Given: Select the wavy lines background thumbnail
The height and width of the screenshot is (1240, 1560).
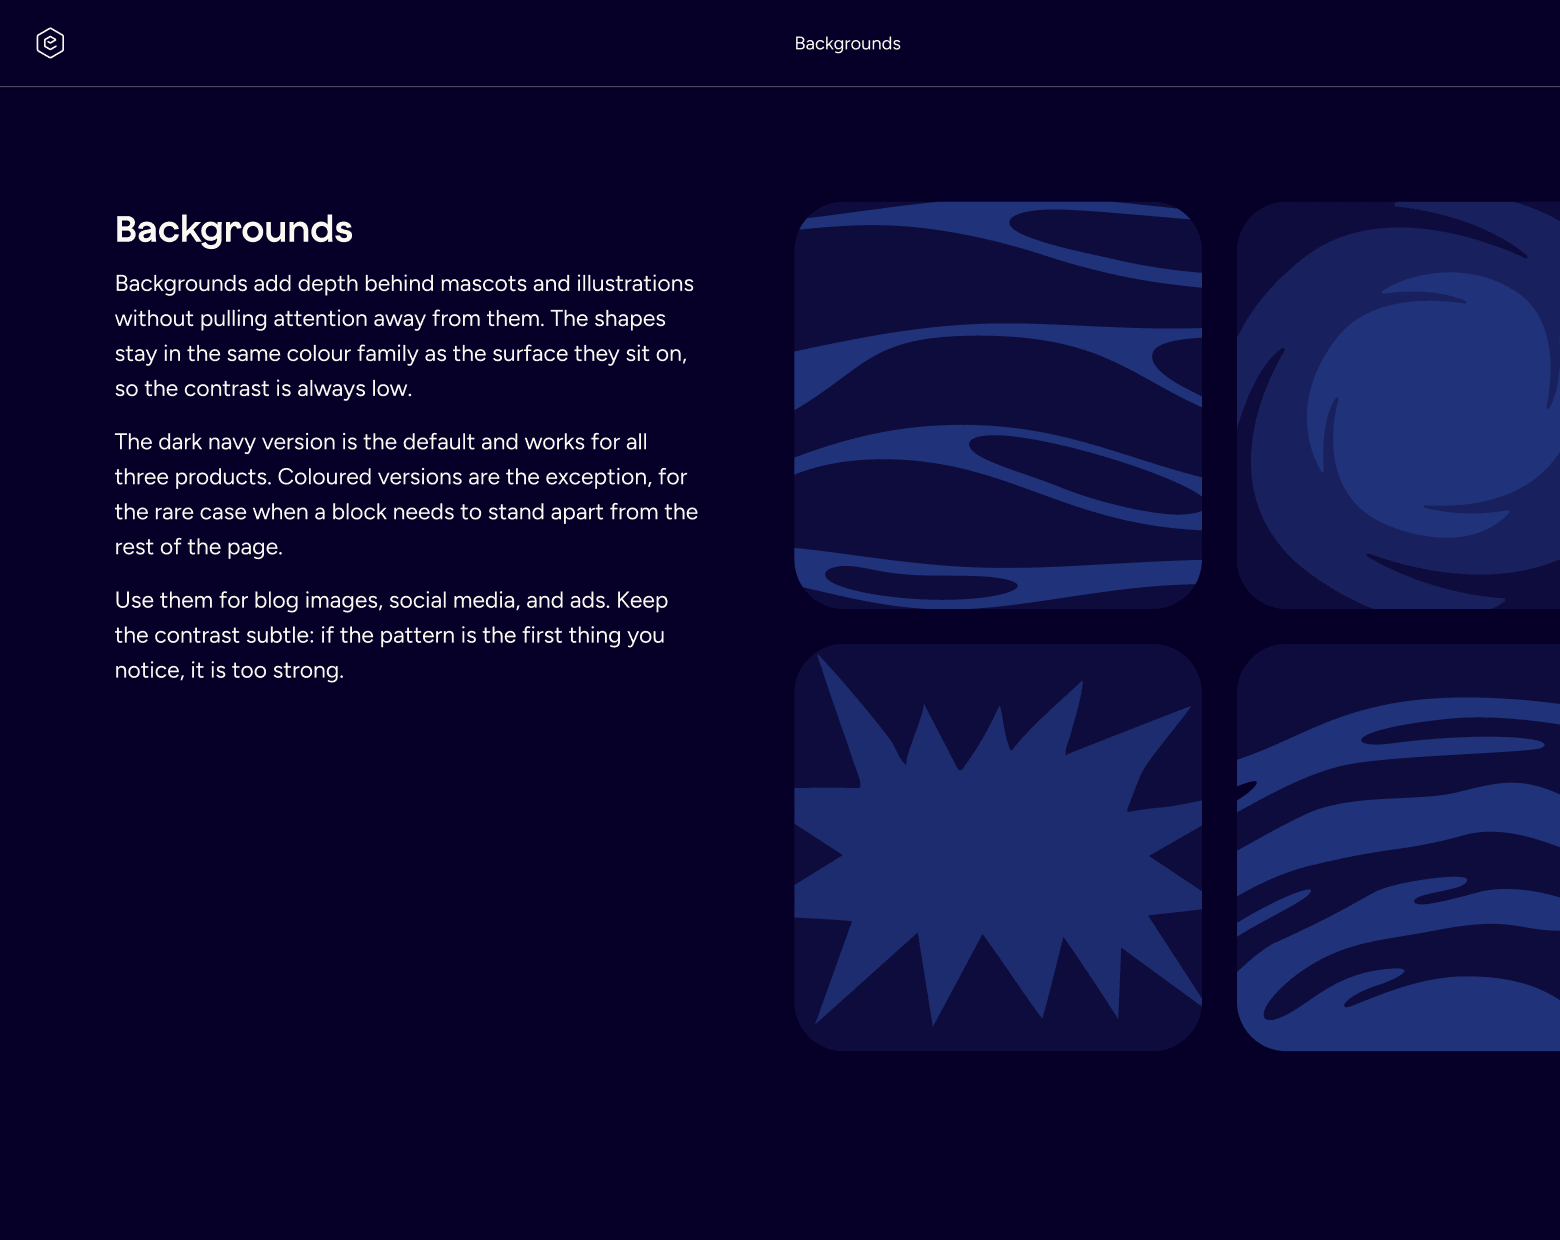Looking at the screenshot, I should coord(998,405).
